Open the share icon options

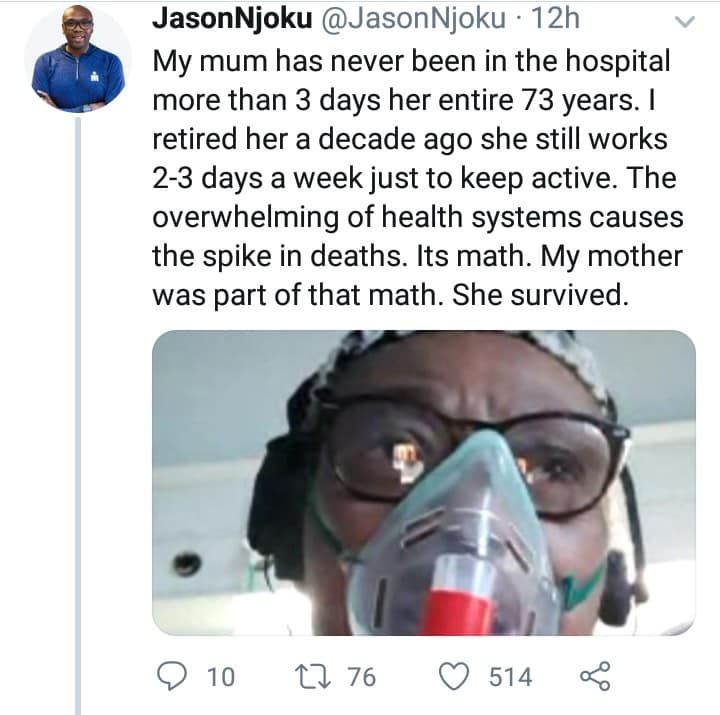click(x=594, y=677)
